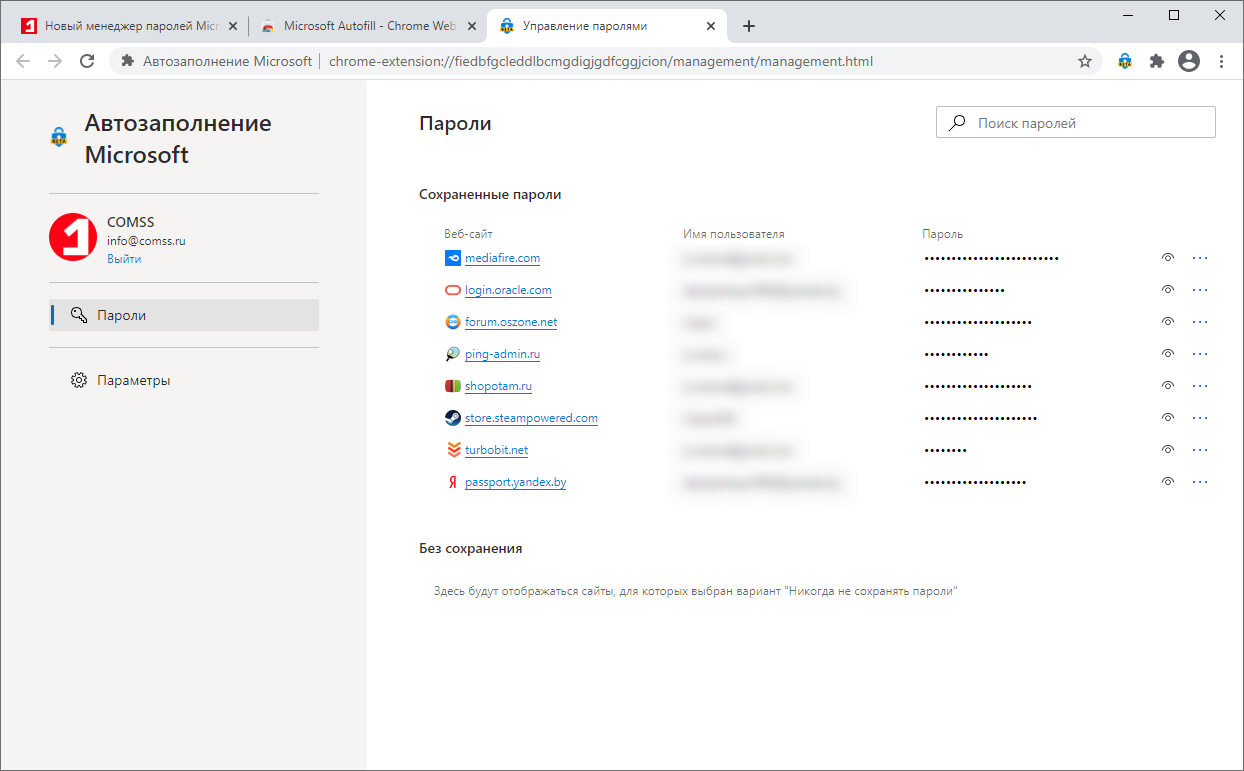Click the info@comss.ru account email

146,241
